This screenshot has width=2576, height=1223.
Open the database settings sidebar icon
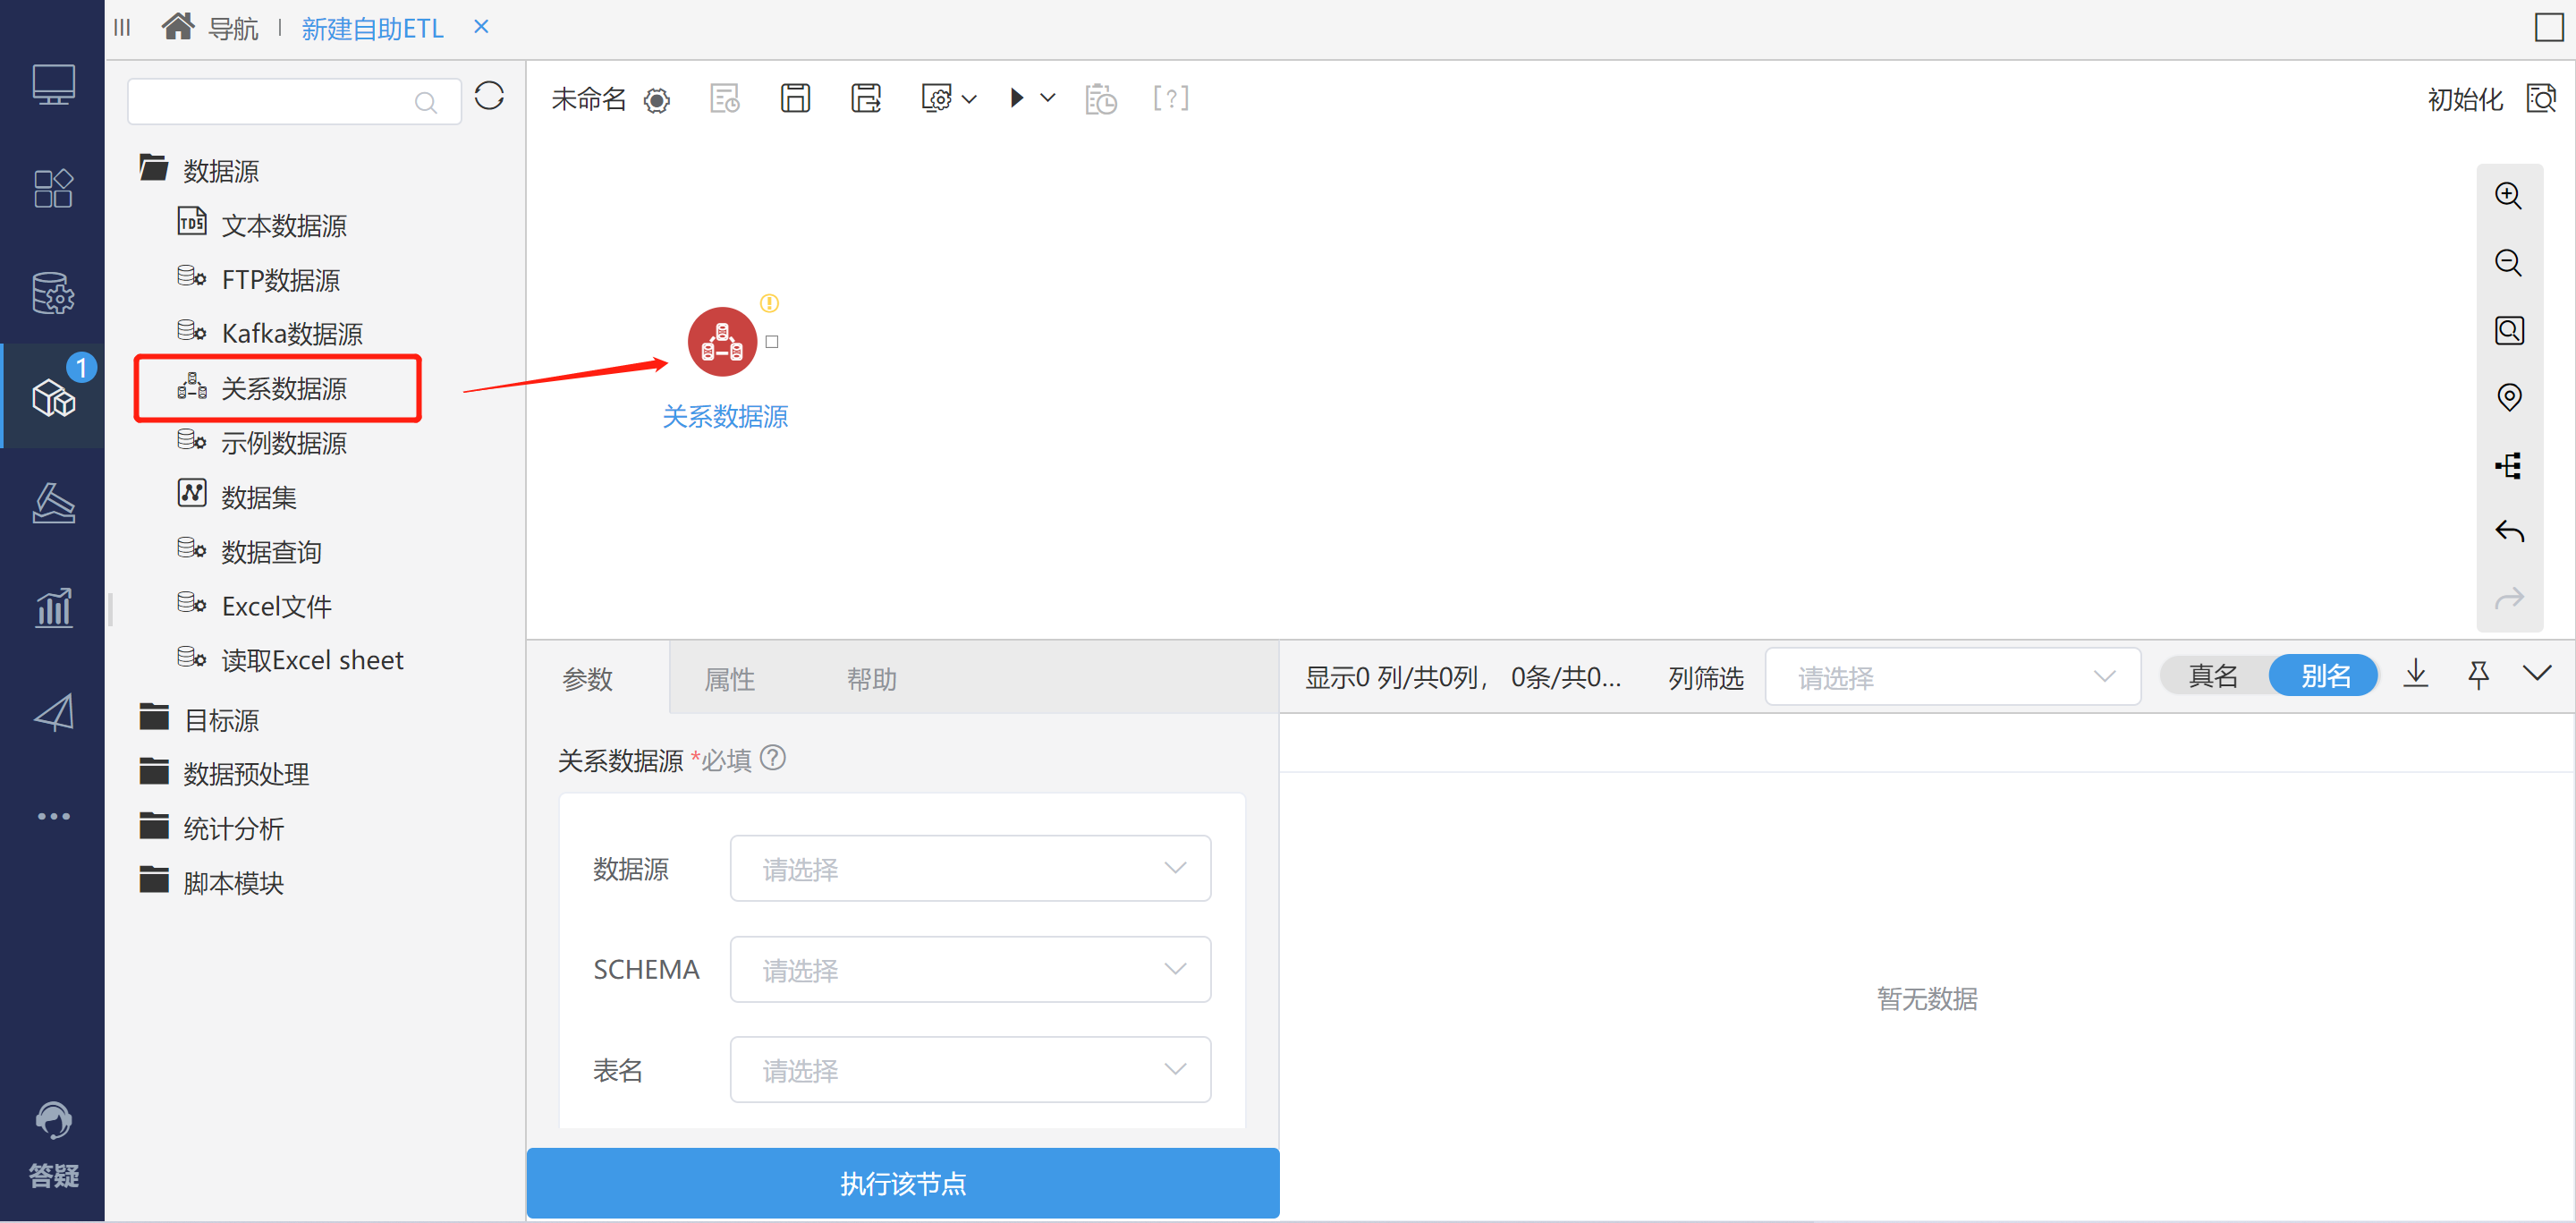pyautogui.click(x=53, y=293)
